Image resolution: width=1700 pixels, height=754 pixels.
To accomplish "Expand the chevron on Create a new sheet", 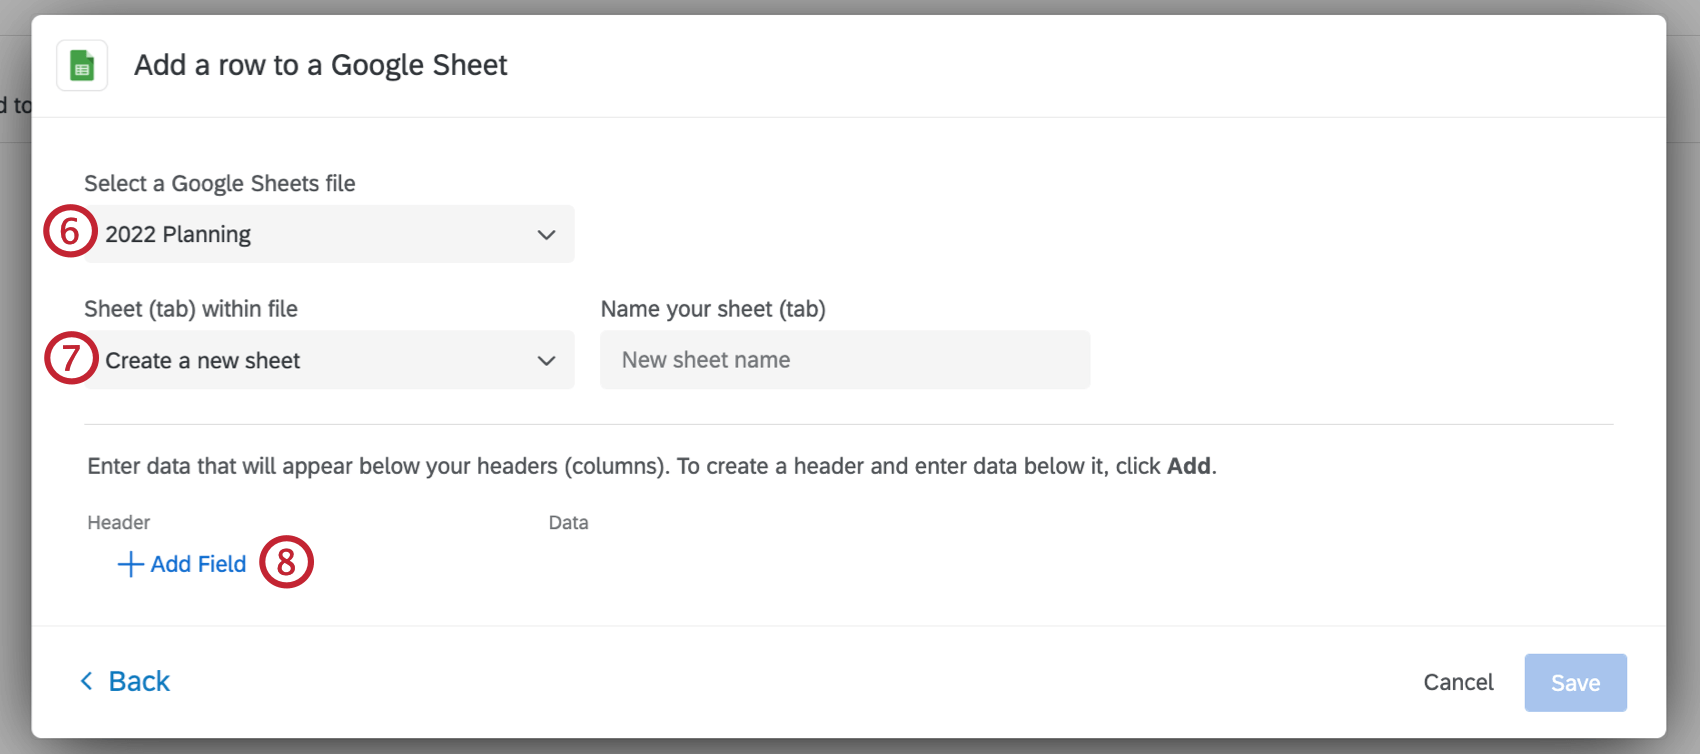I will (x=546, y=361).
